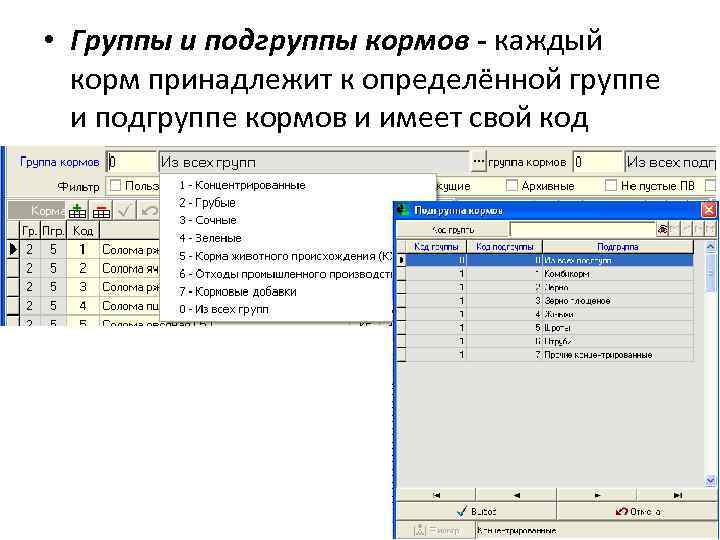Image resolution: width=720 pixels, height=540 pixels.
Task: Click the search eye icon in Подгруппа кормов dialog
Action: (662, 229)
